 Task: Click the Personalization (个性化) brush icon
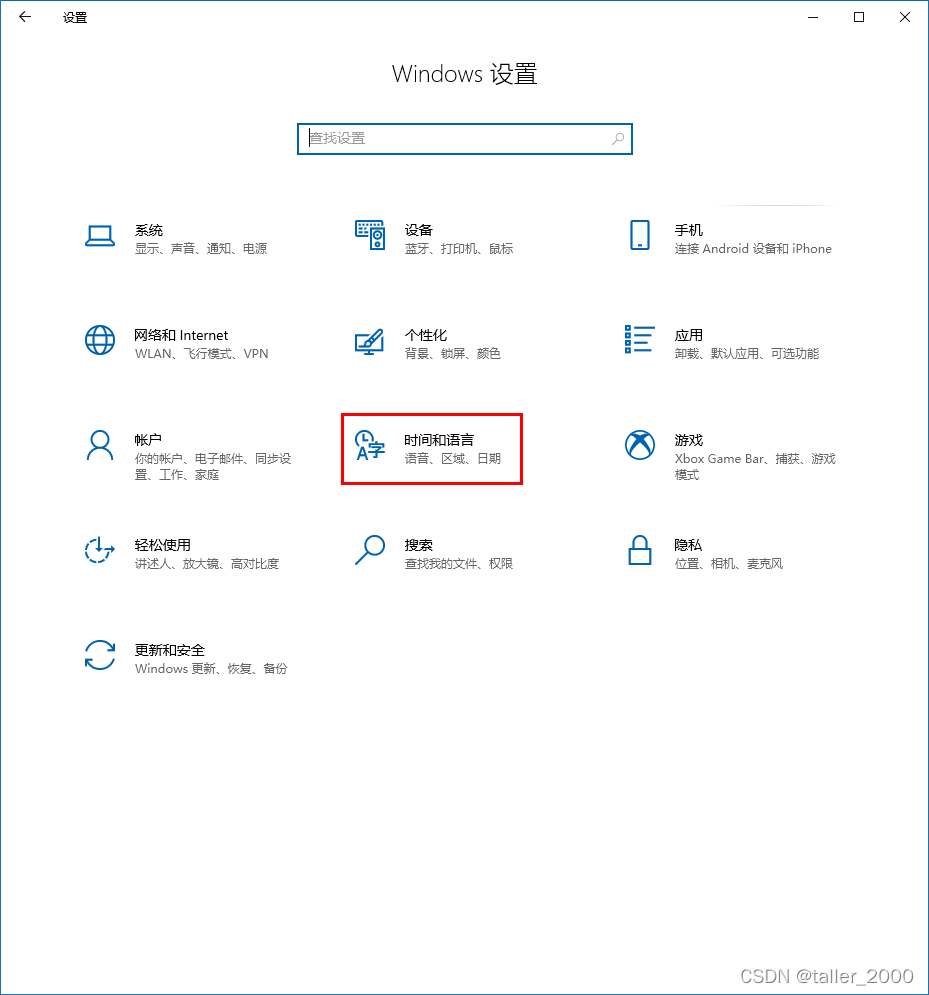click(x=369, y=341)
